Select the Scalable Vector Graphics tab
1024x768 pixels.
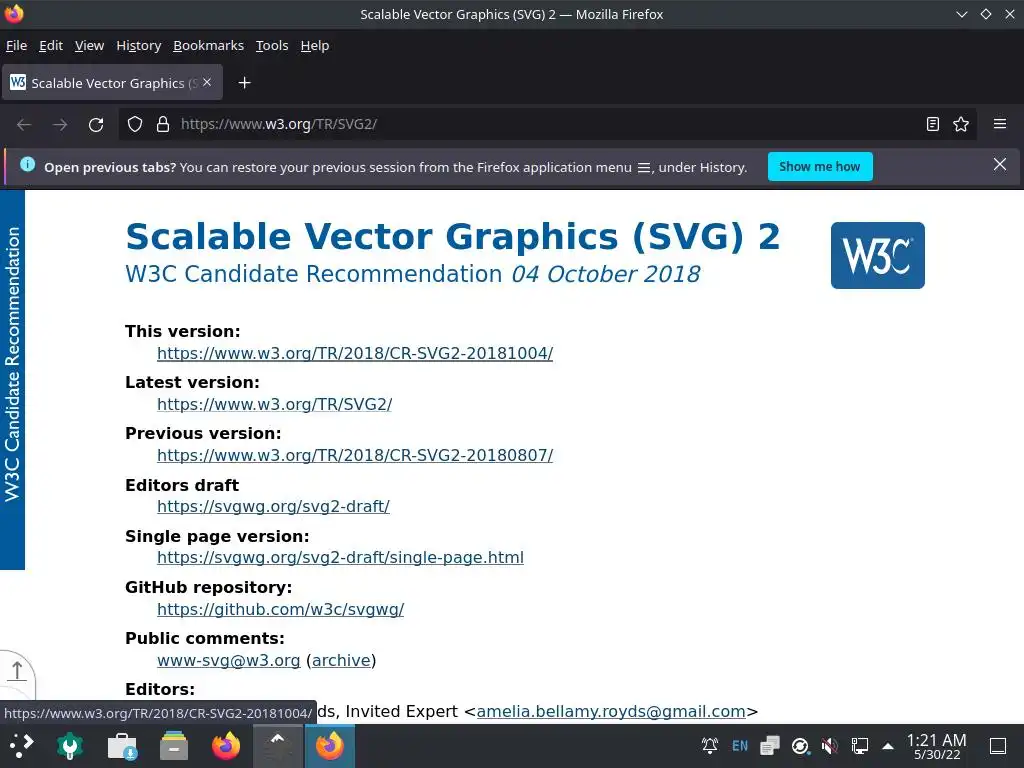coord(112,82)
